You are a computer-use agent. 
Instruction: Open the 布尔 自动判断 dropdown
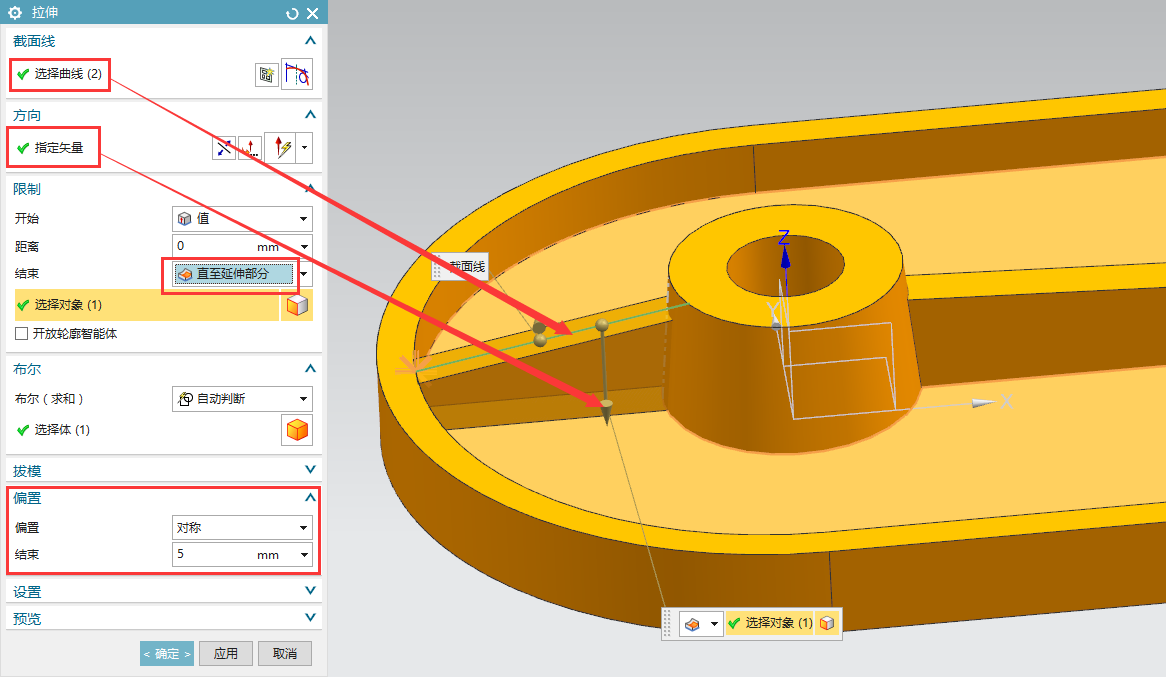(x=242, y=399)
